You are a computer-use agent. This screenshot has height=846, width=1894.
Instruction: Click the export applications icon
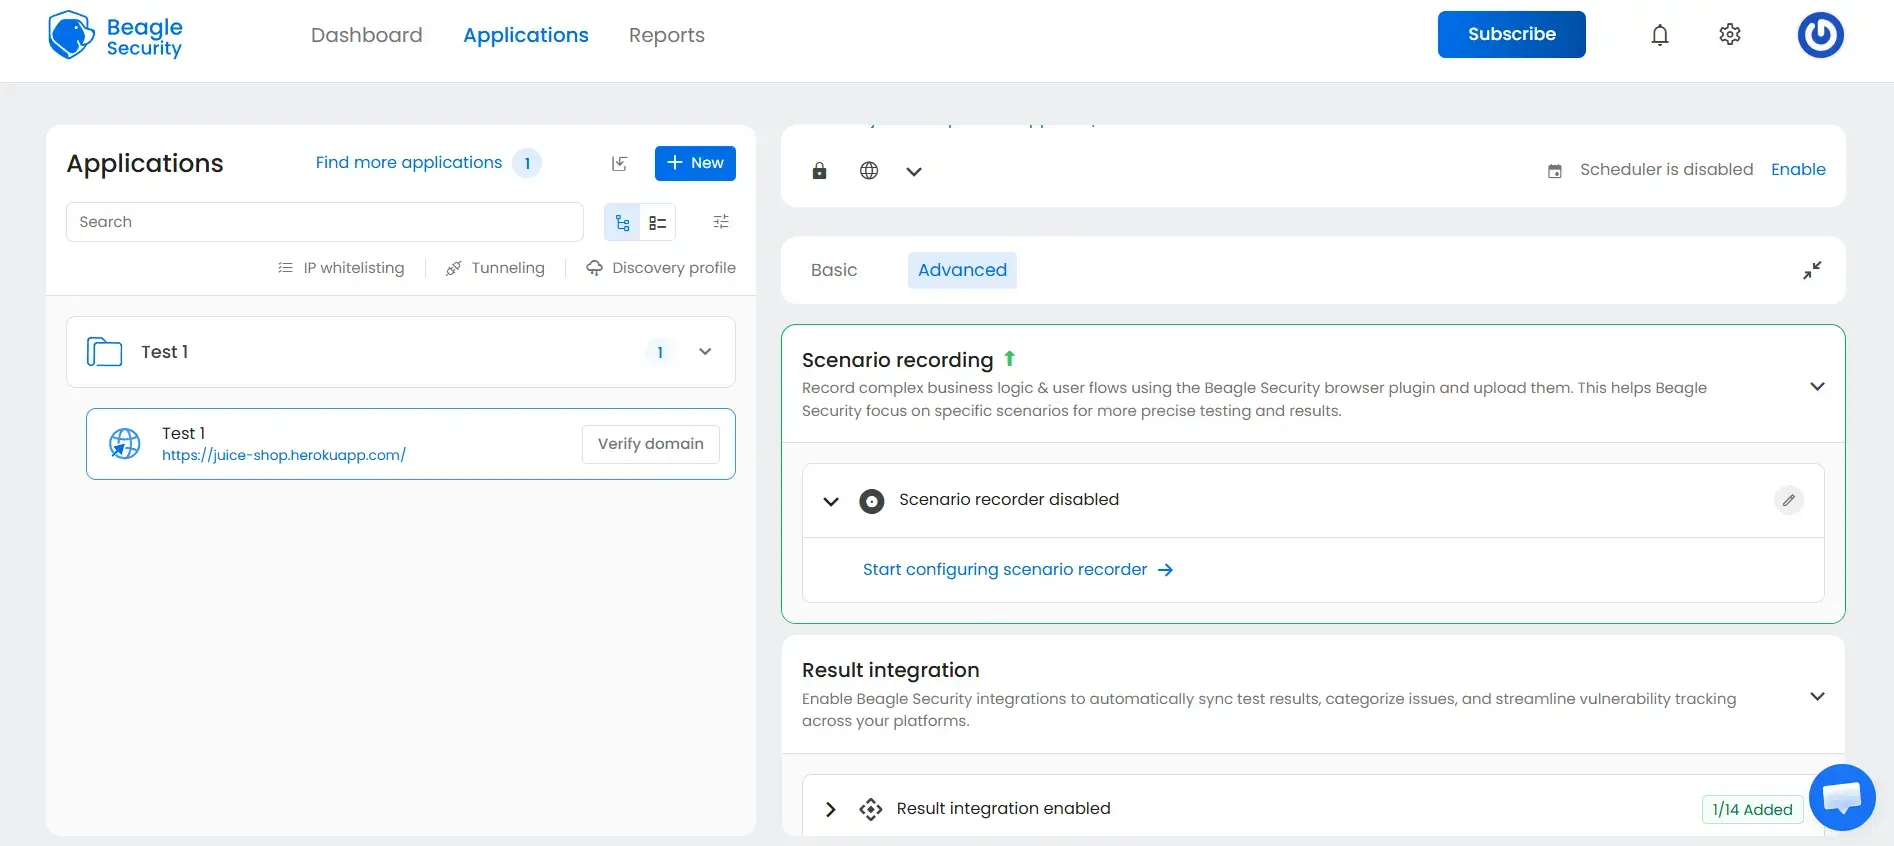[x=620, y=163]
